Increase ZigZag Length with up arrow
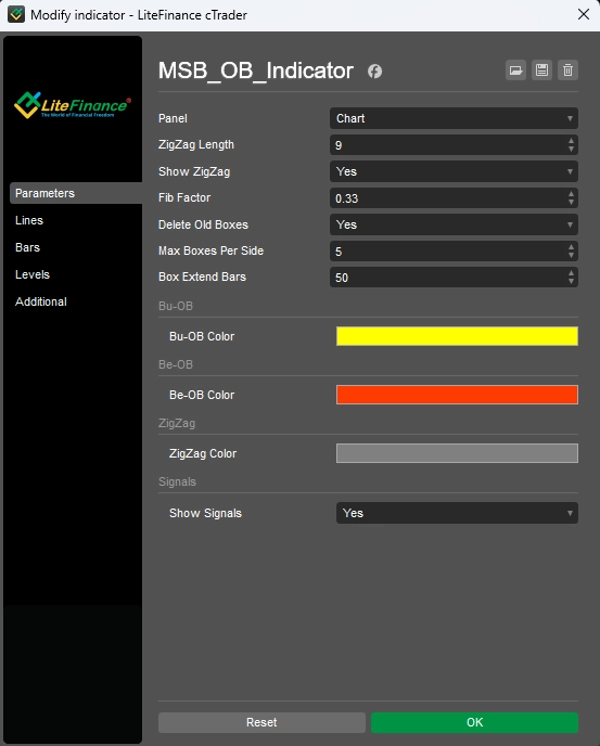 tap(571, 141)
